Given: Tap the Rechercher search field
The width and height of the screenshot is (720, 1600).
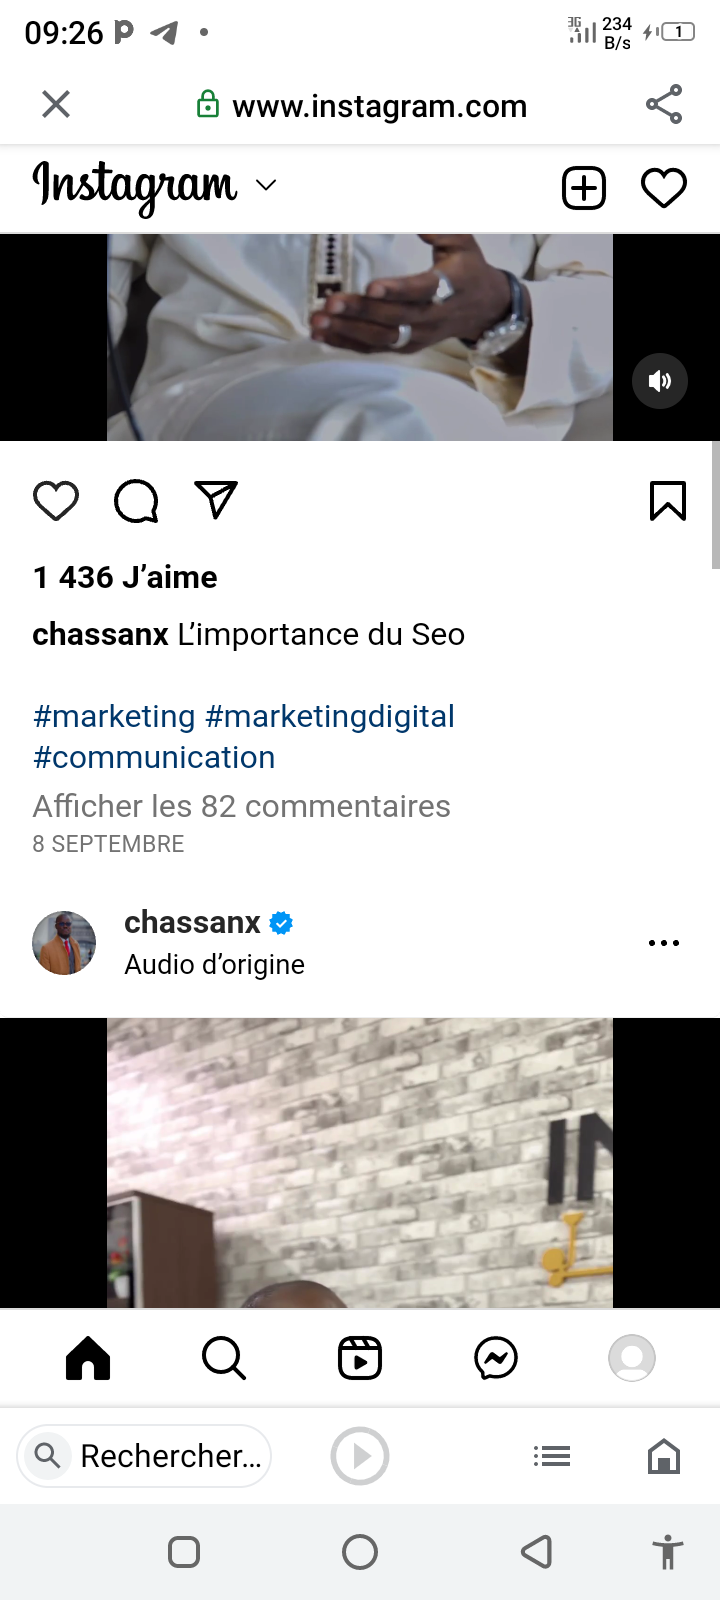Looking at the screenshot, I should [144, 1456].
